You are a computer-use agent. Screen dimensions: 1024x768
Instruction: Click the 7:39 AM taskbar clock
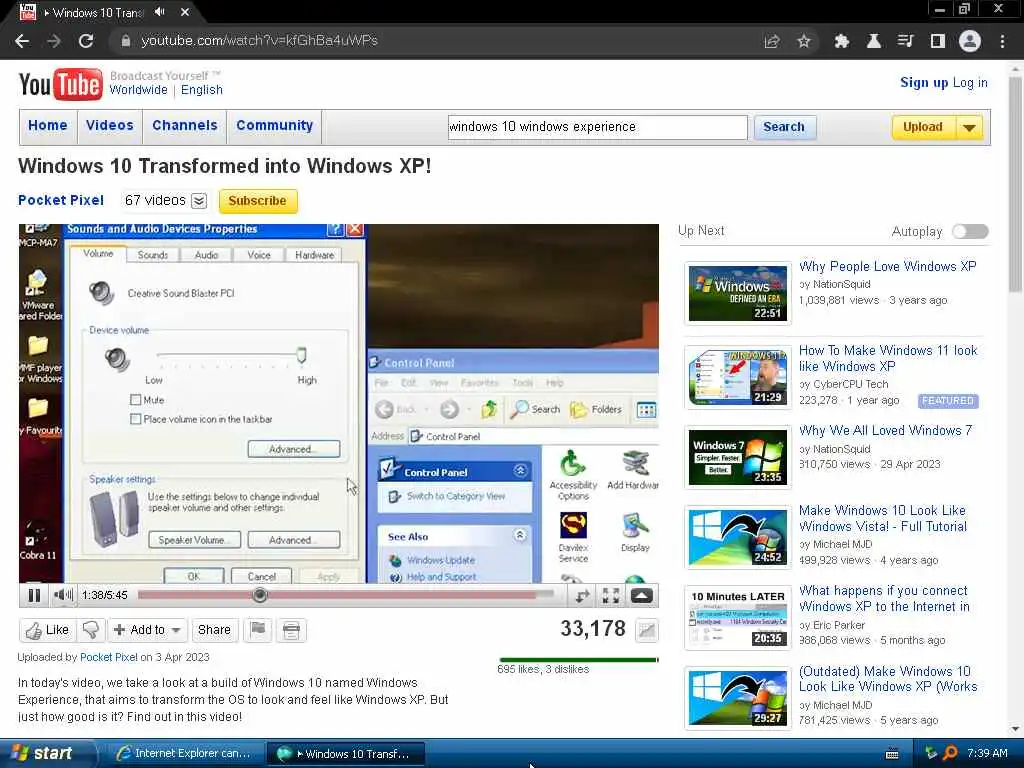pos(987,753)
